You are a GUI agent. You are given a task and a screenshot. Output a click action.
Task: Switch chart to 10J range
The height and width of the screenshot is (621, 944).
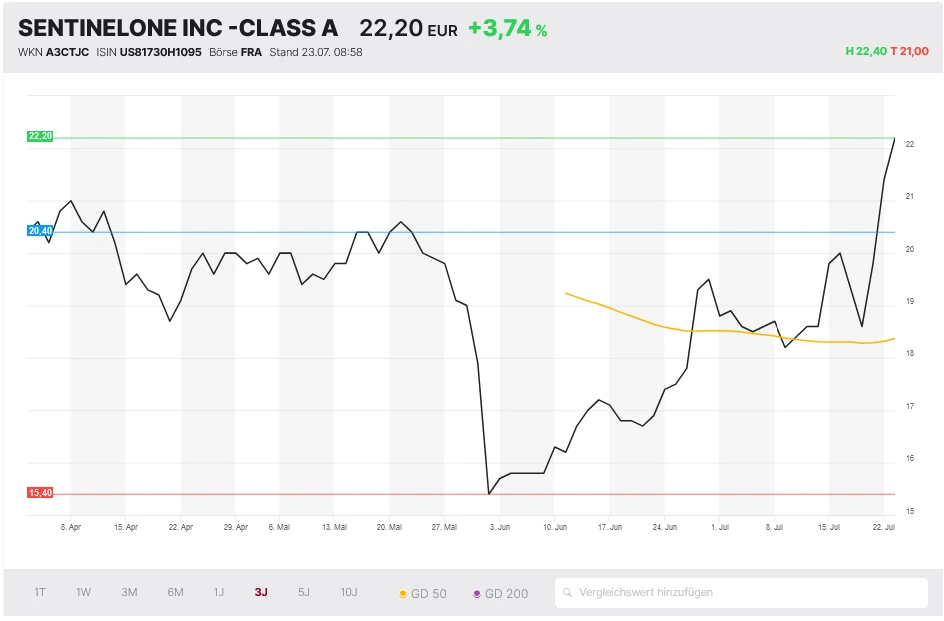(348, 592)
